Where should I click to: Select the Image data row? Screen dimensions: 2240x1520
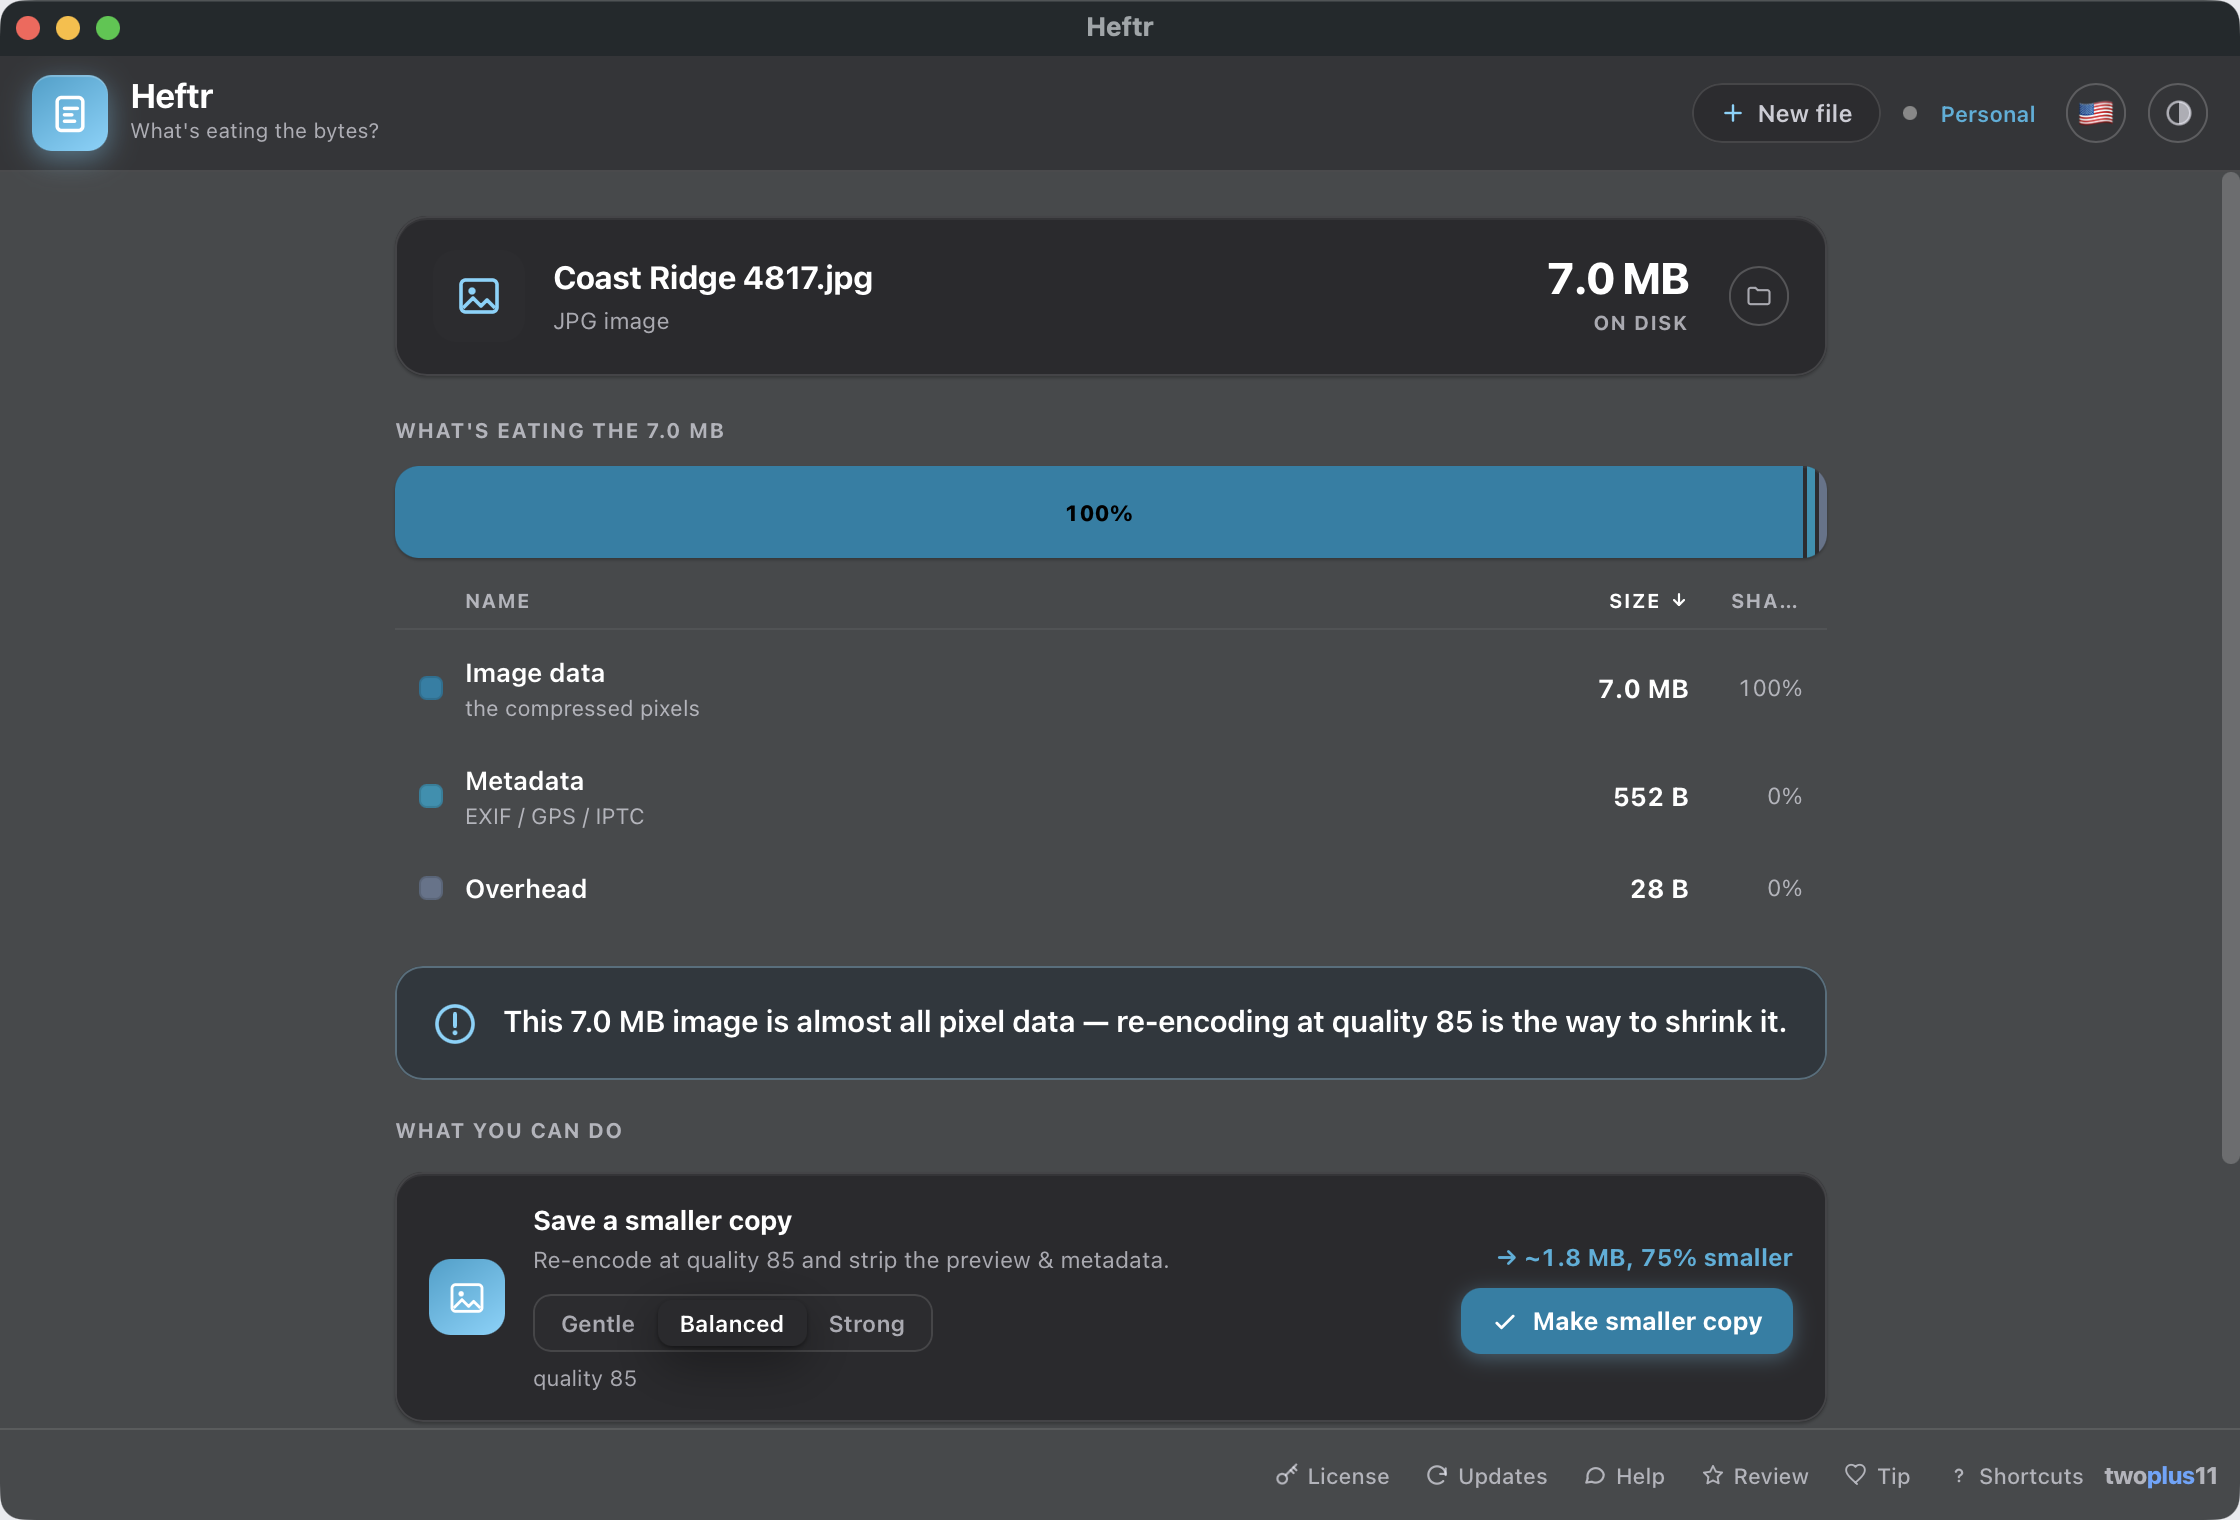click(1111, 689)
